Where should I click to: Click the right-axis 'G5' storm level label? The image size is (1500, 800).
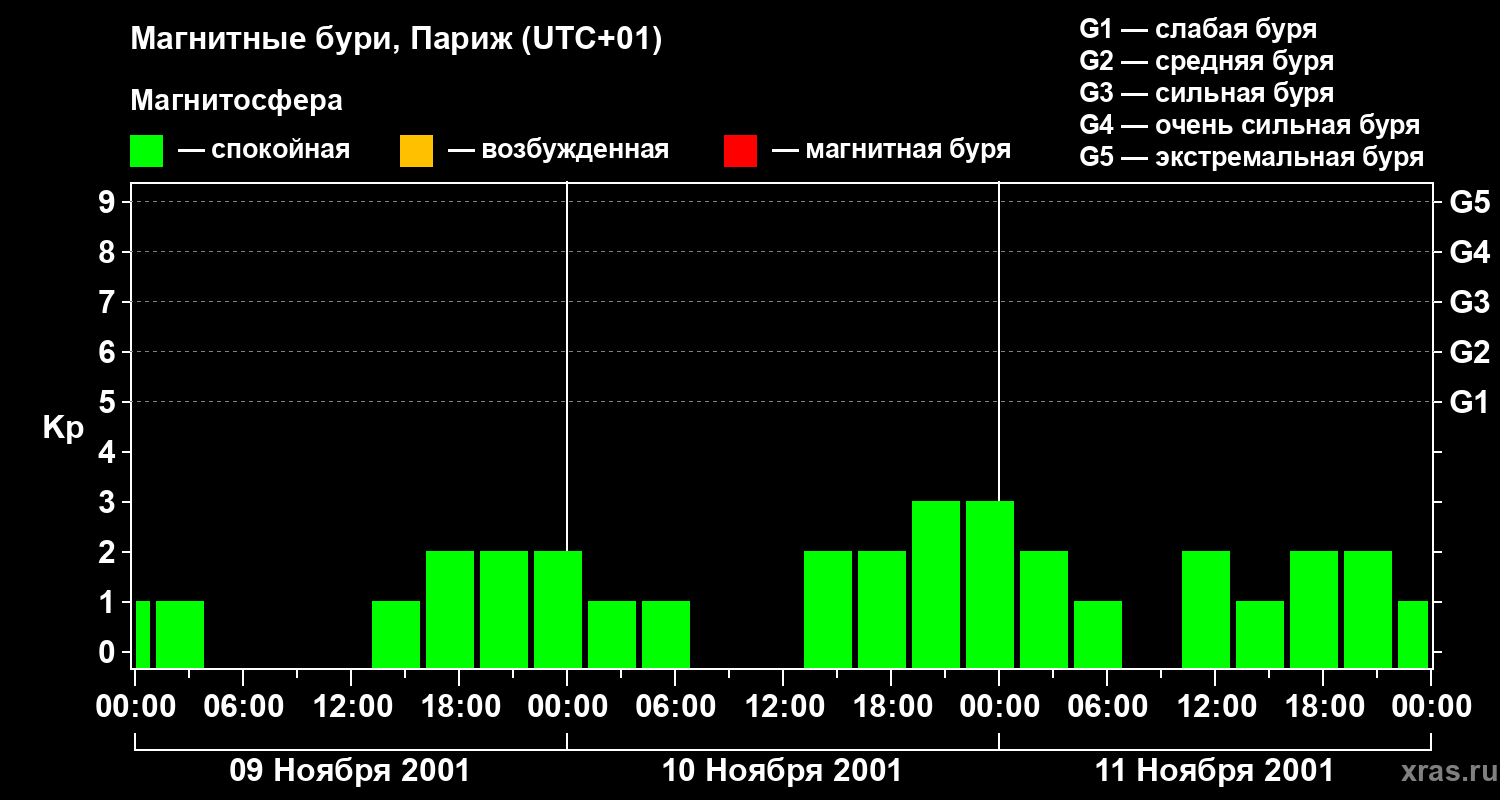[x=1470, y=202]
